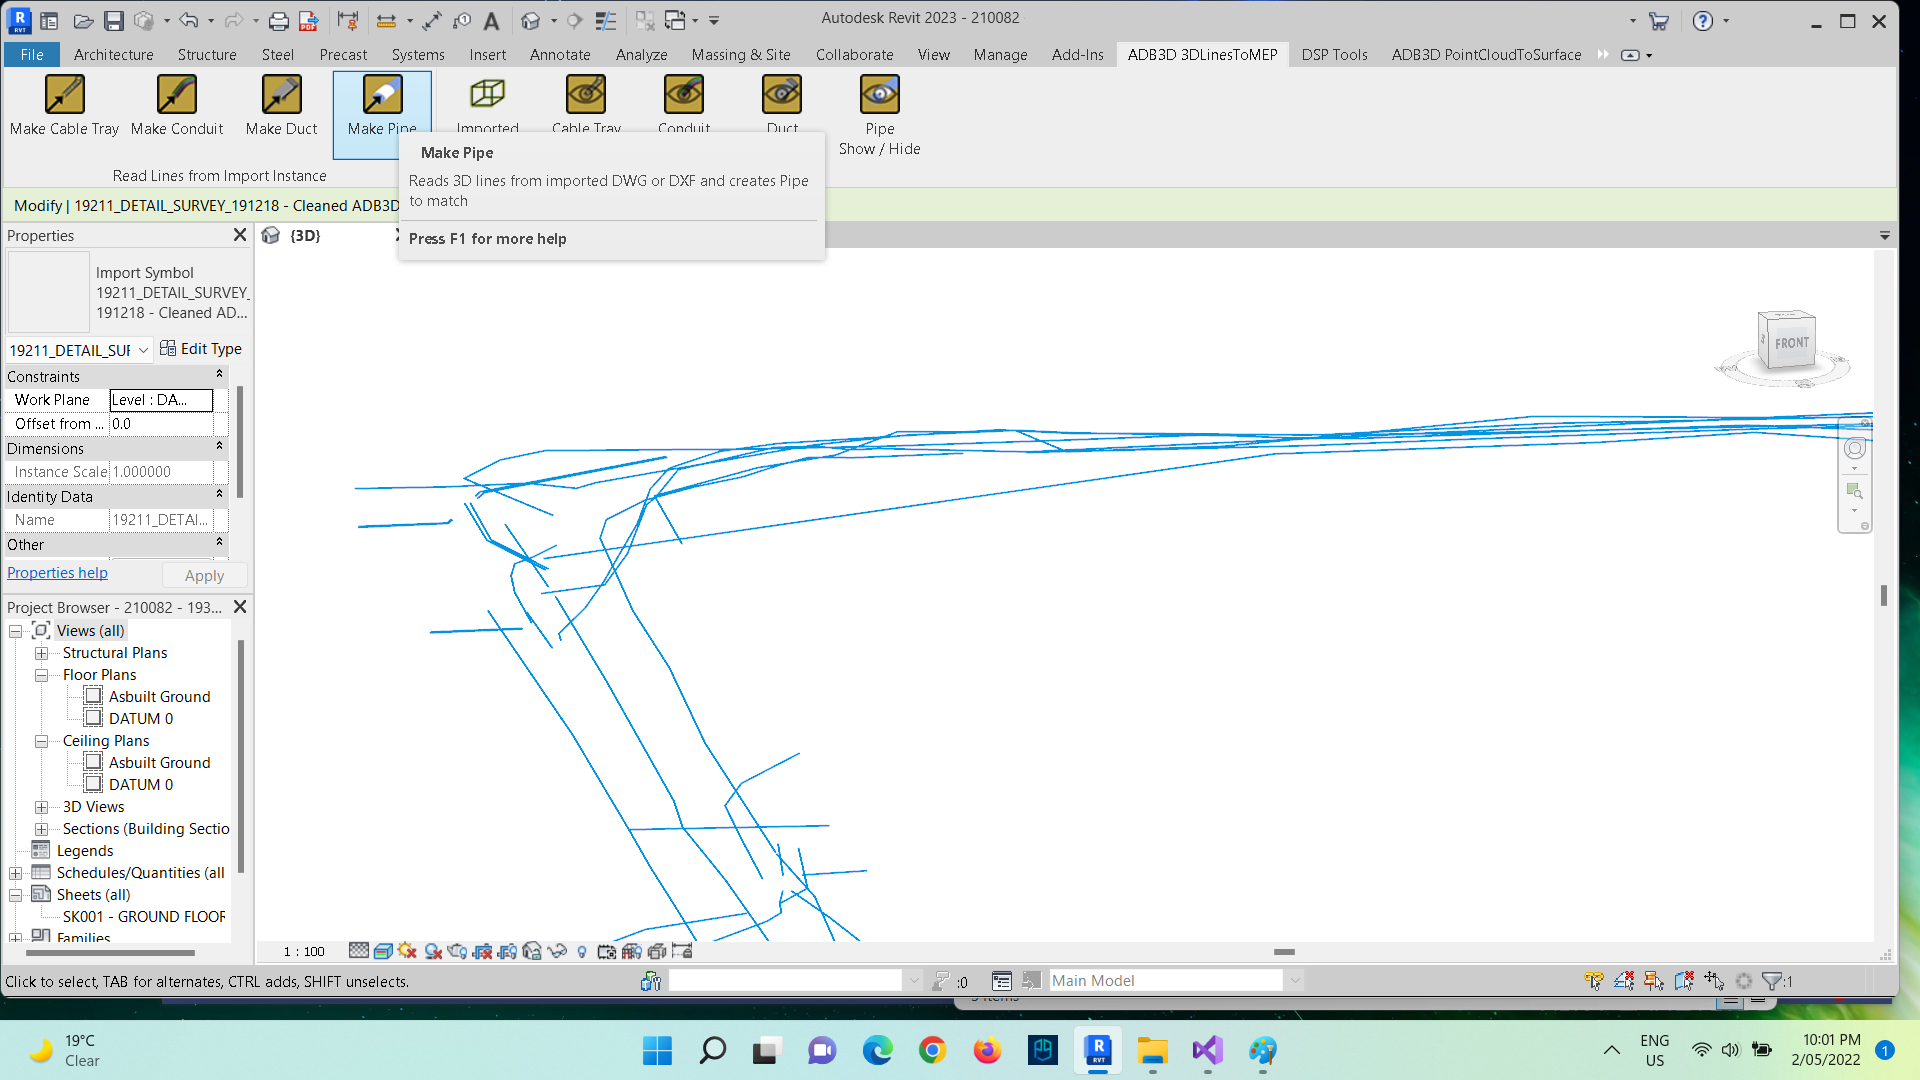Click Pipe Show / Hide icon
Image resolution: width=1920 pixels, height=1080 pixels.
pyautogui.click(x=879, y=95)
